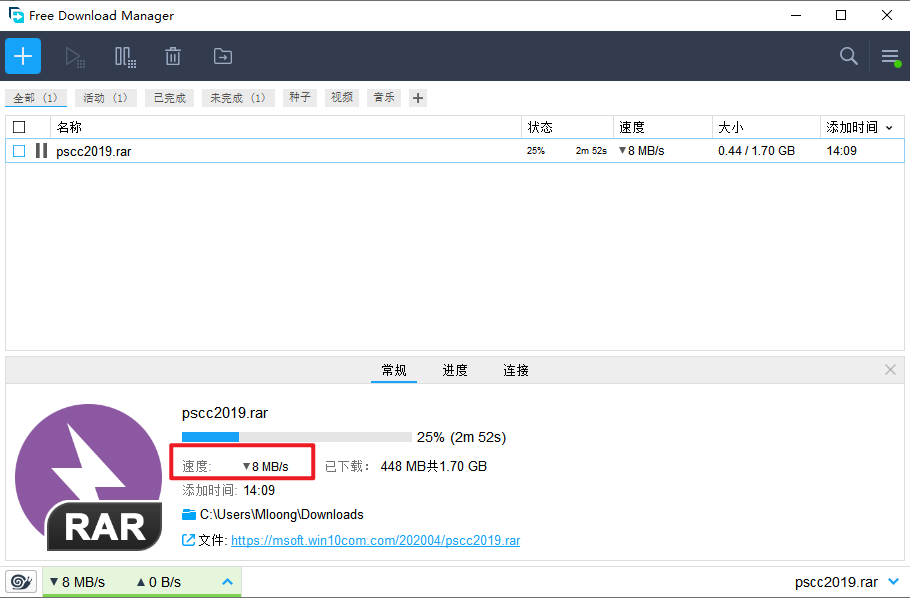
Task: Sort by 速度 column header
Action: pos(663,127)
